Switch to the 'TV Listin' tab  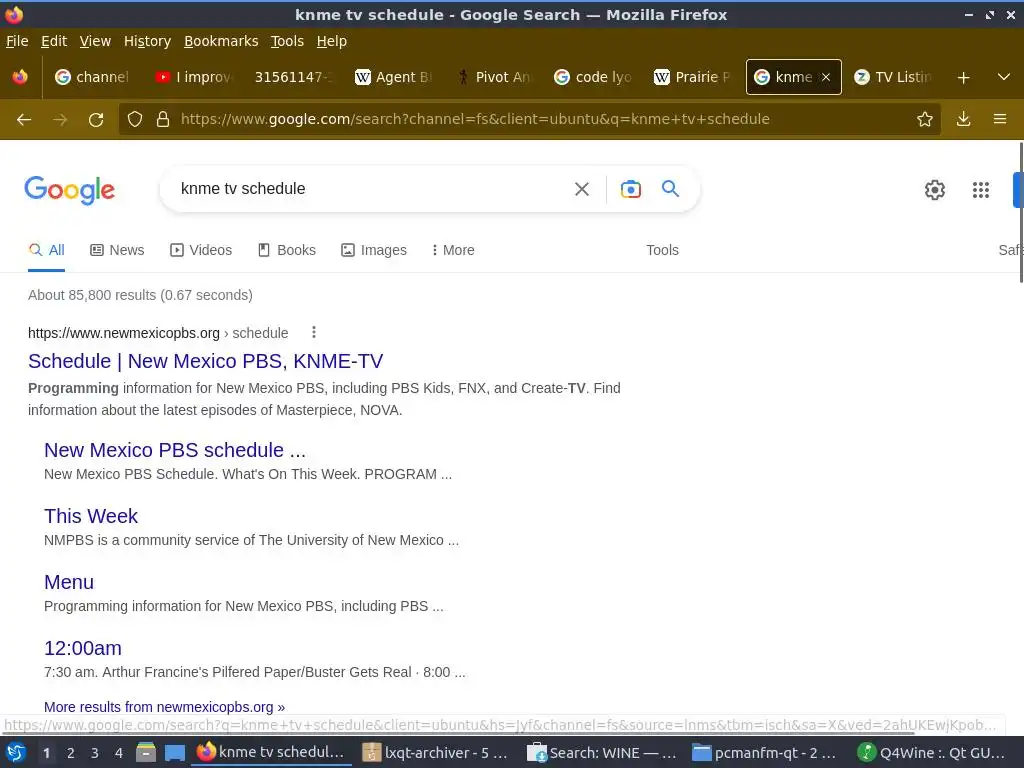tap(893, 77)
